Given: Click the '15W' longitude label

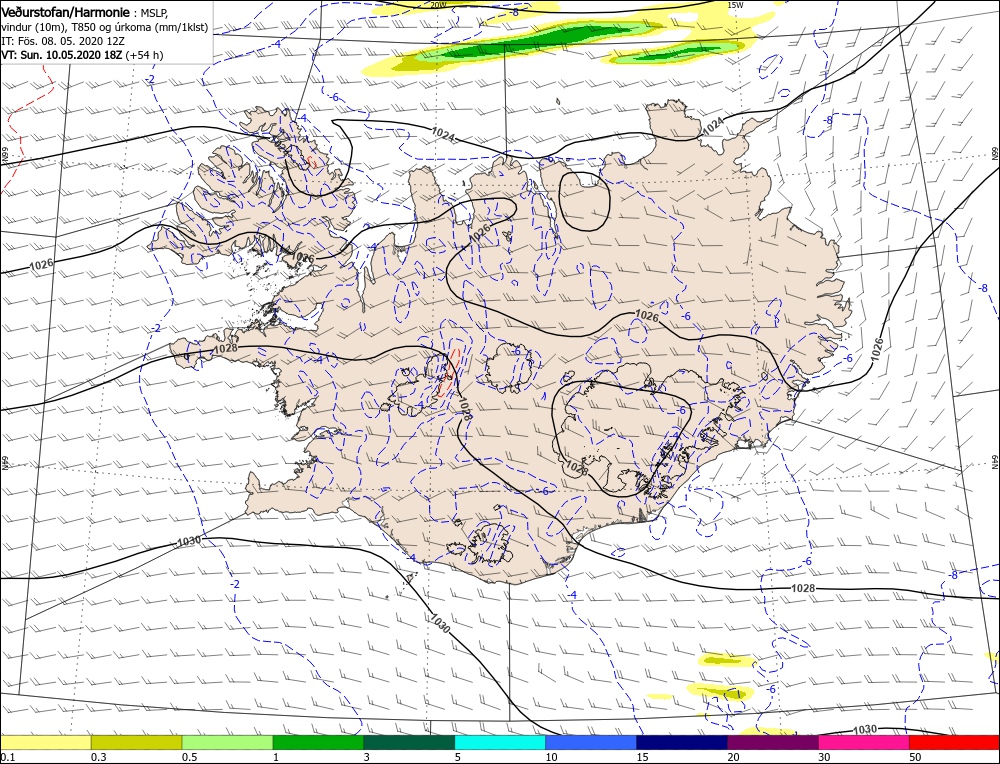Looking at the screenshot, I should click(x=735, y=5).
